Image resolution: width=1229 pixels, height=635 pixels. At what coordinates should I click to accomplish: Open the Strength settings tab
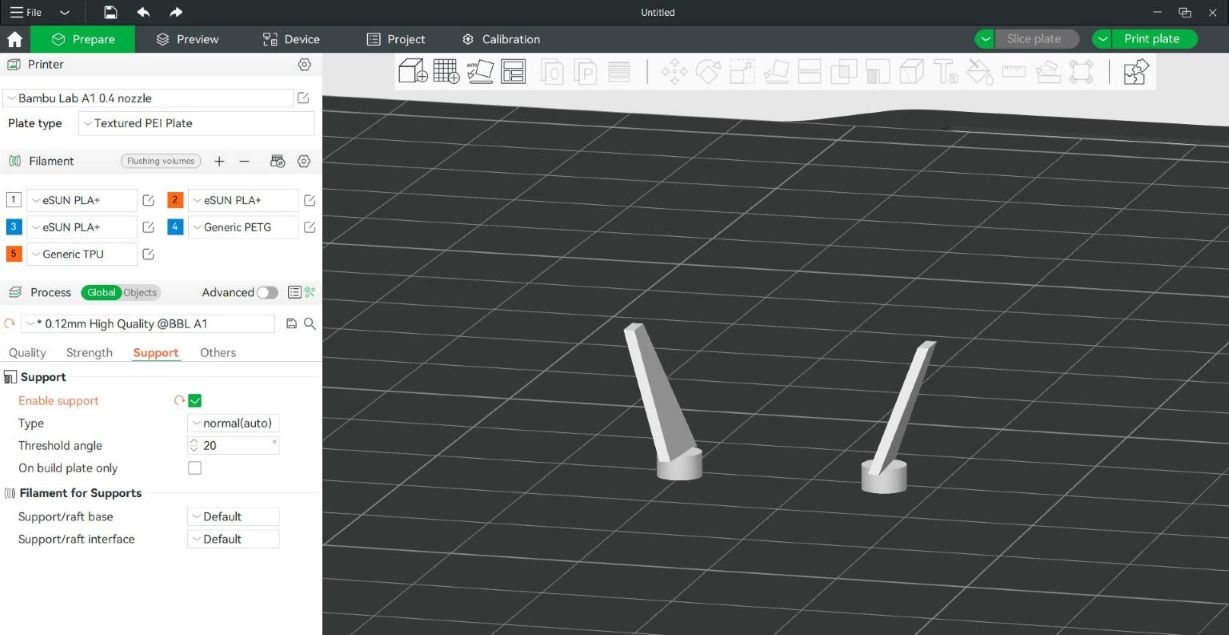pyautogui.click(x=89, y=353)
